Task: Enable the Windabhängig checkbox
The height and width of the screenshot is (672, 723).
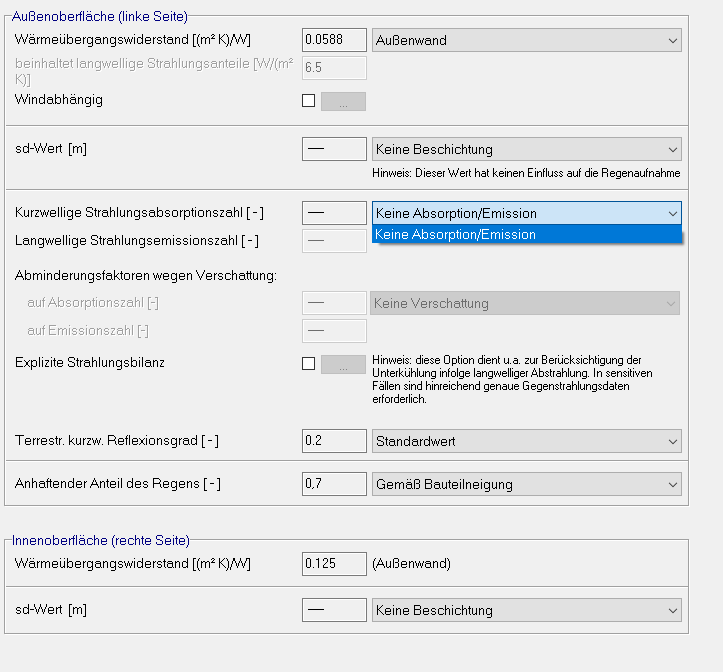Action: pos(308,100)
